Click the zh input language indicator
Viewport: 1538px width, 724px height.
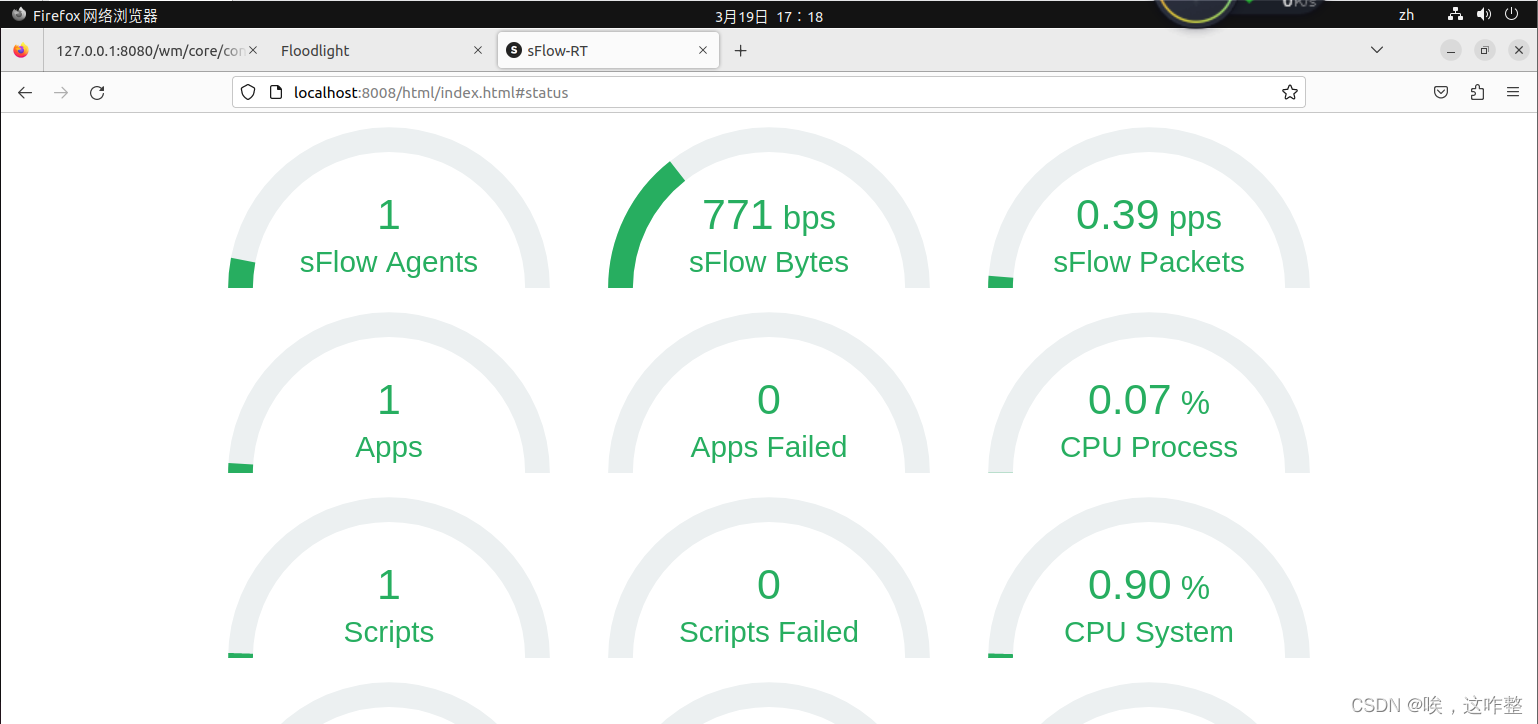tap(1407, 15)
